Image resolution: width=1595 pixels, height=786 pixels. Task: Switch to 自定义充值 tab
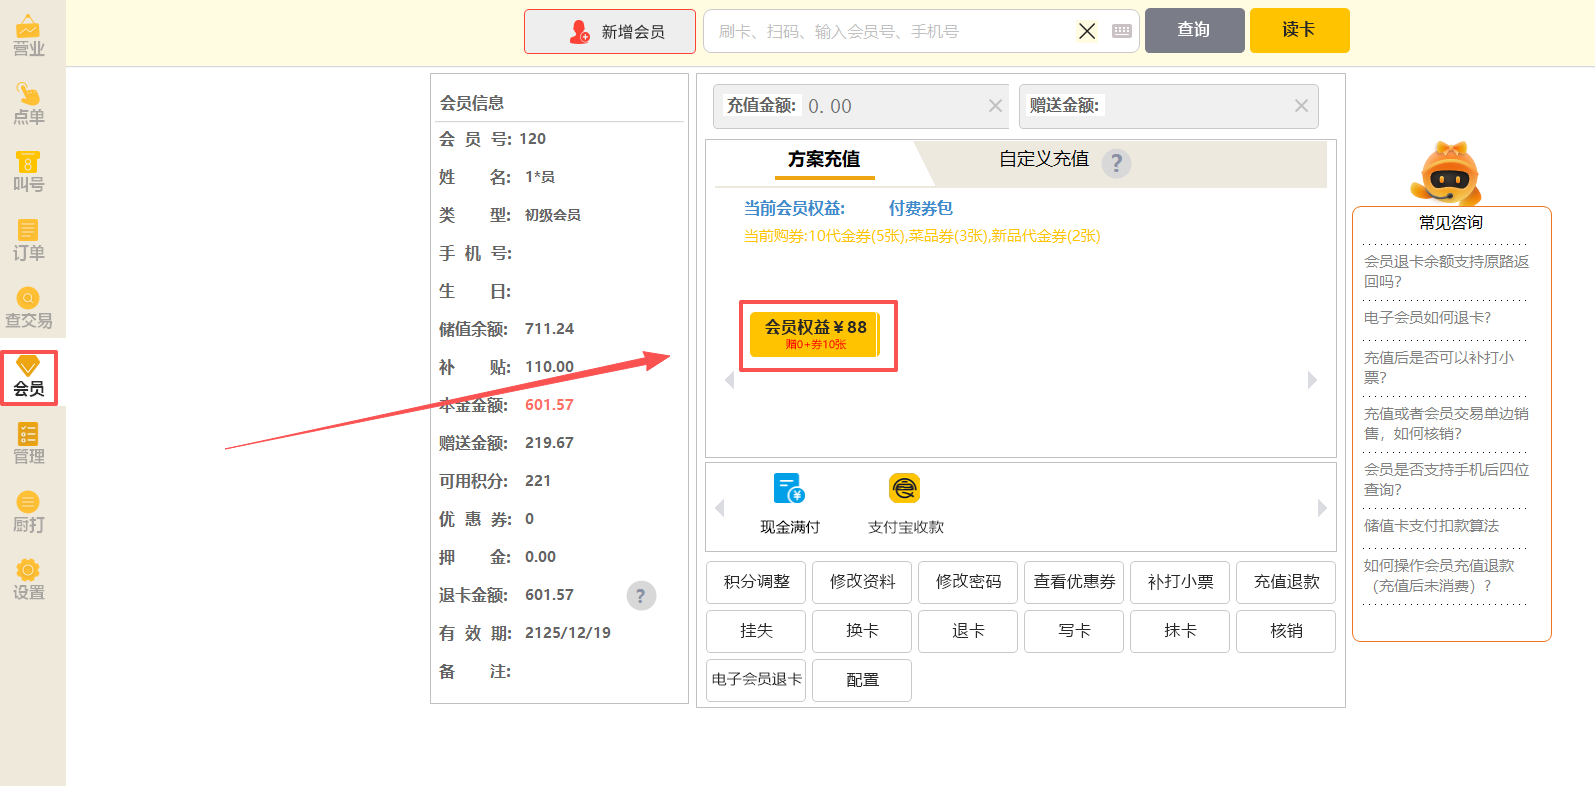point(1044,160)
